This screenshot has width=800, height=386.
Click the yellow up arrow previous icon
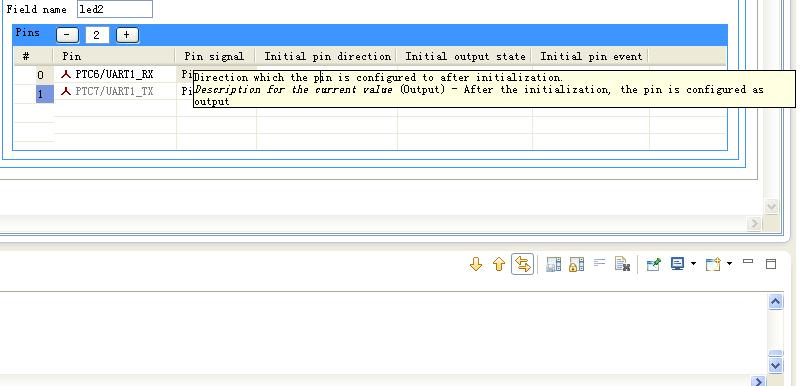499,264
